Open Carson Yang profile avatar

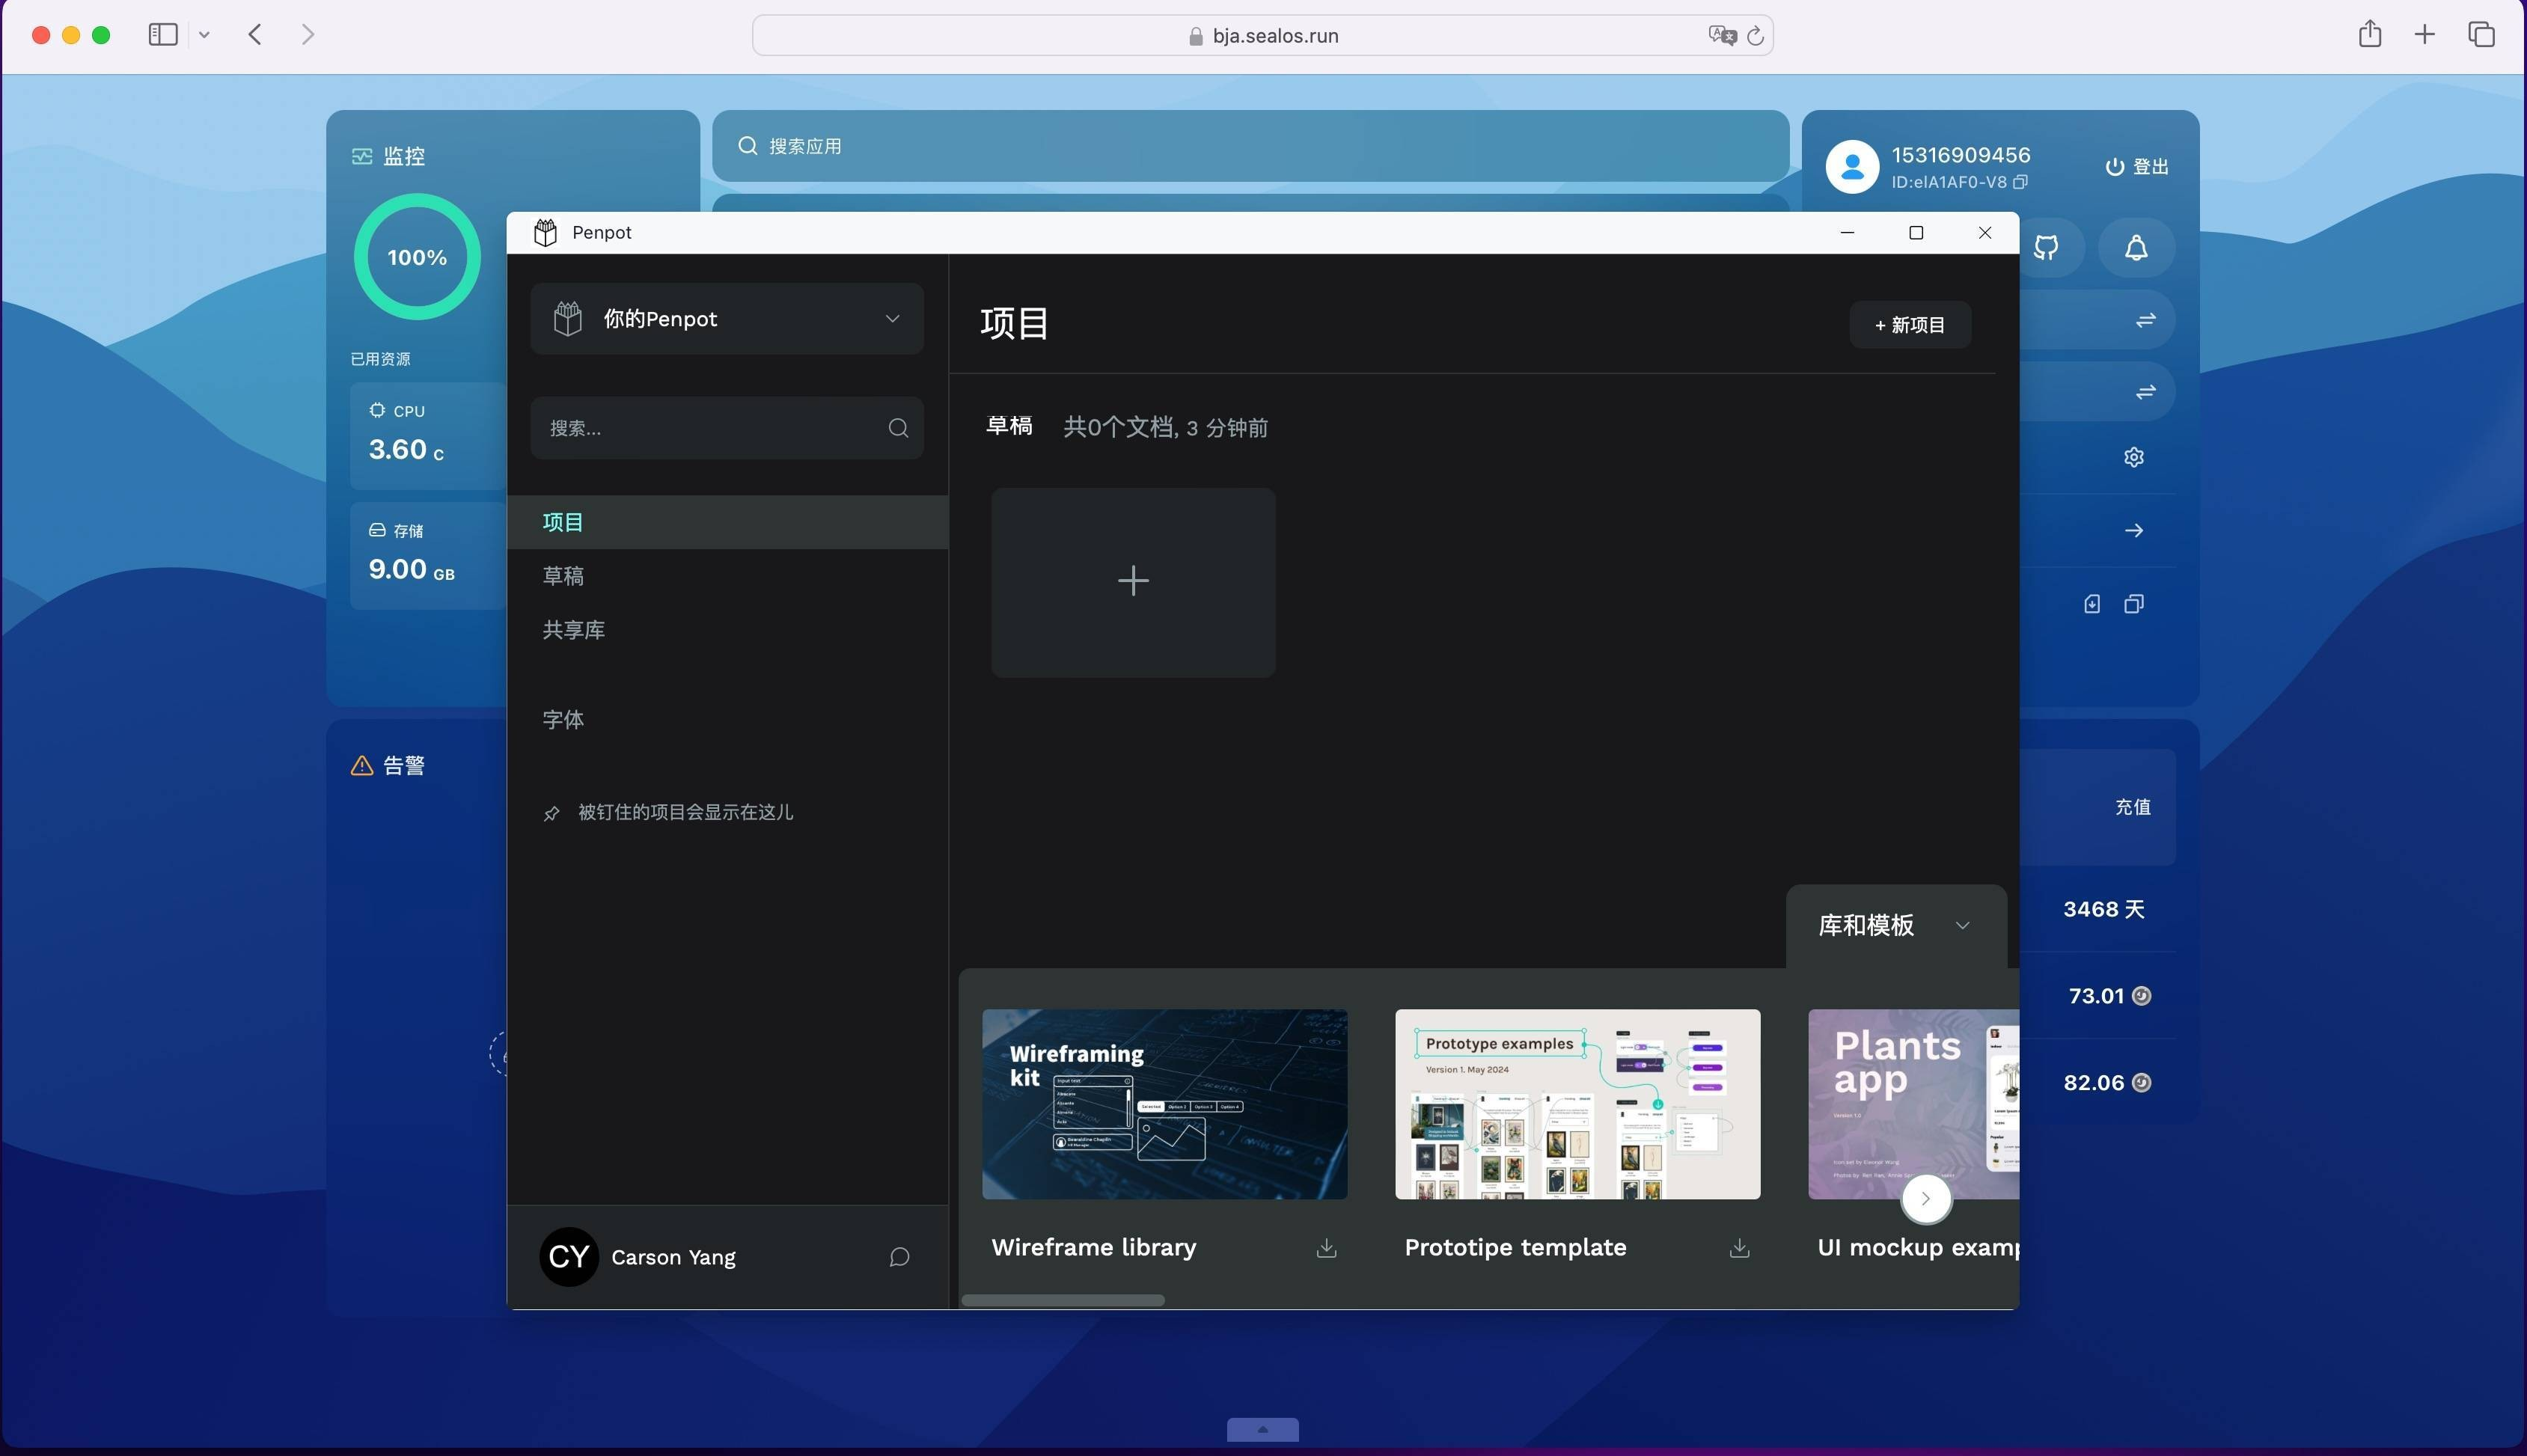569,1257
